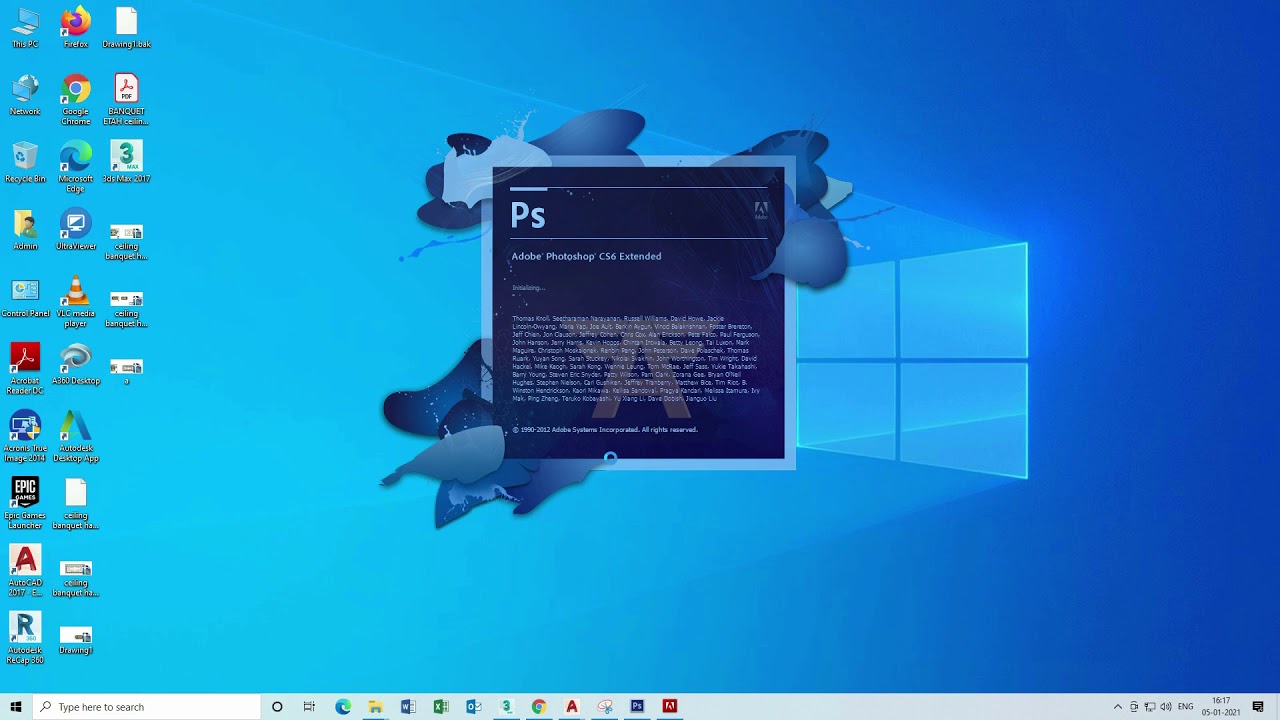Screen dimensions: 1280x720
Task: Open Snipping Tool from the taskbar
Action: click(605, 707)
